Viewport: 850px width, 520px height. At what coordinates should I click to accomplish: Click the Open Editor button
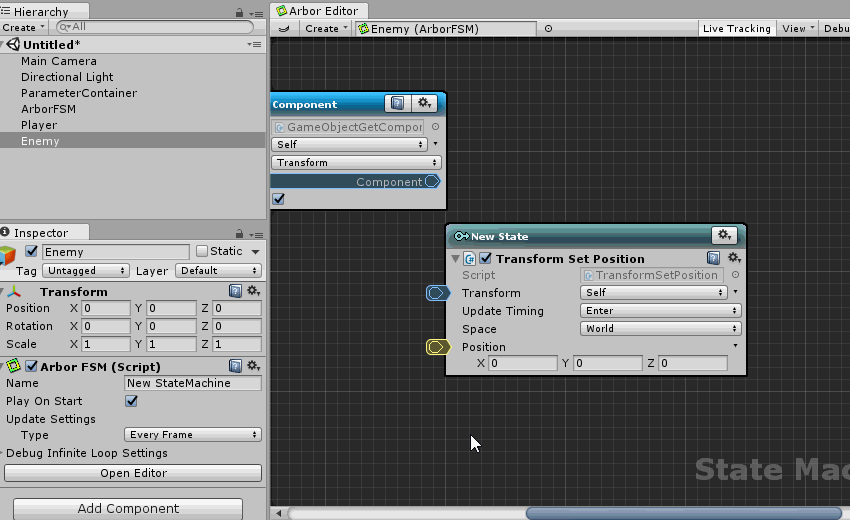point(134,473)
